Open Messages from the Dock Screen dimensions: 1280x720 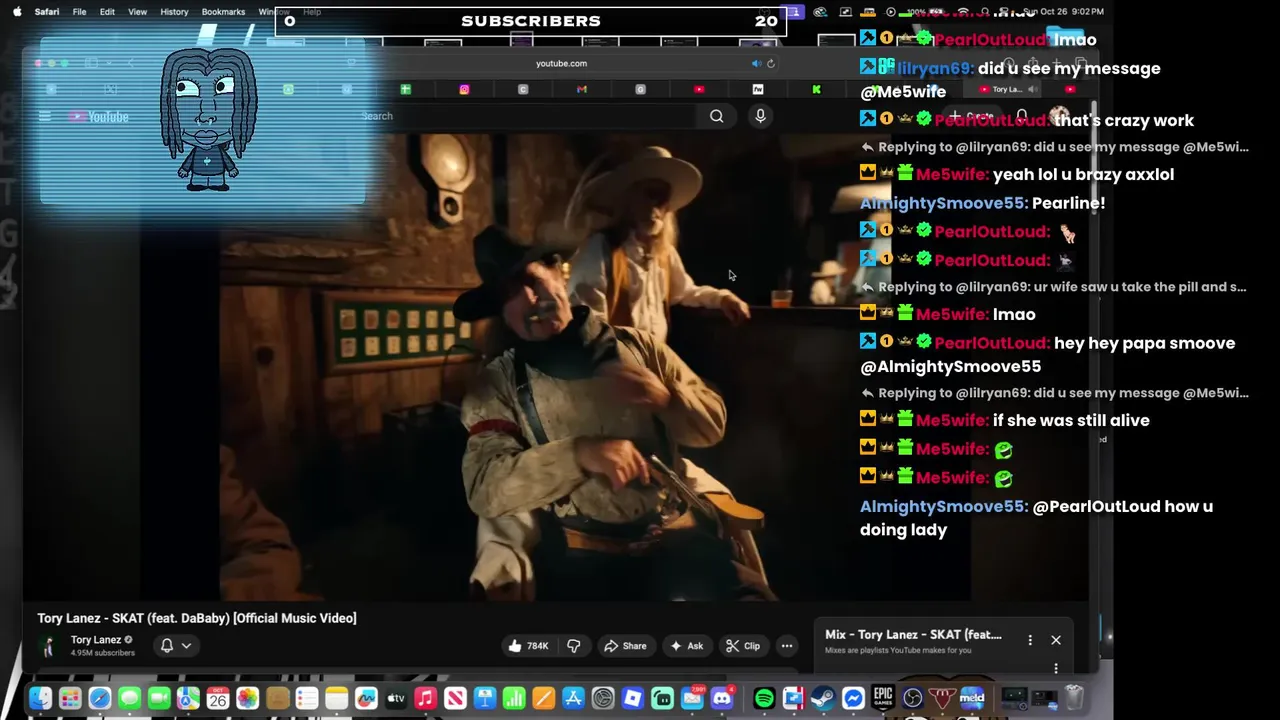[x=129, y=698]
